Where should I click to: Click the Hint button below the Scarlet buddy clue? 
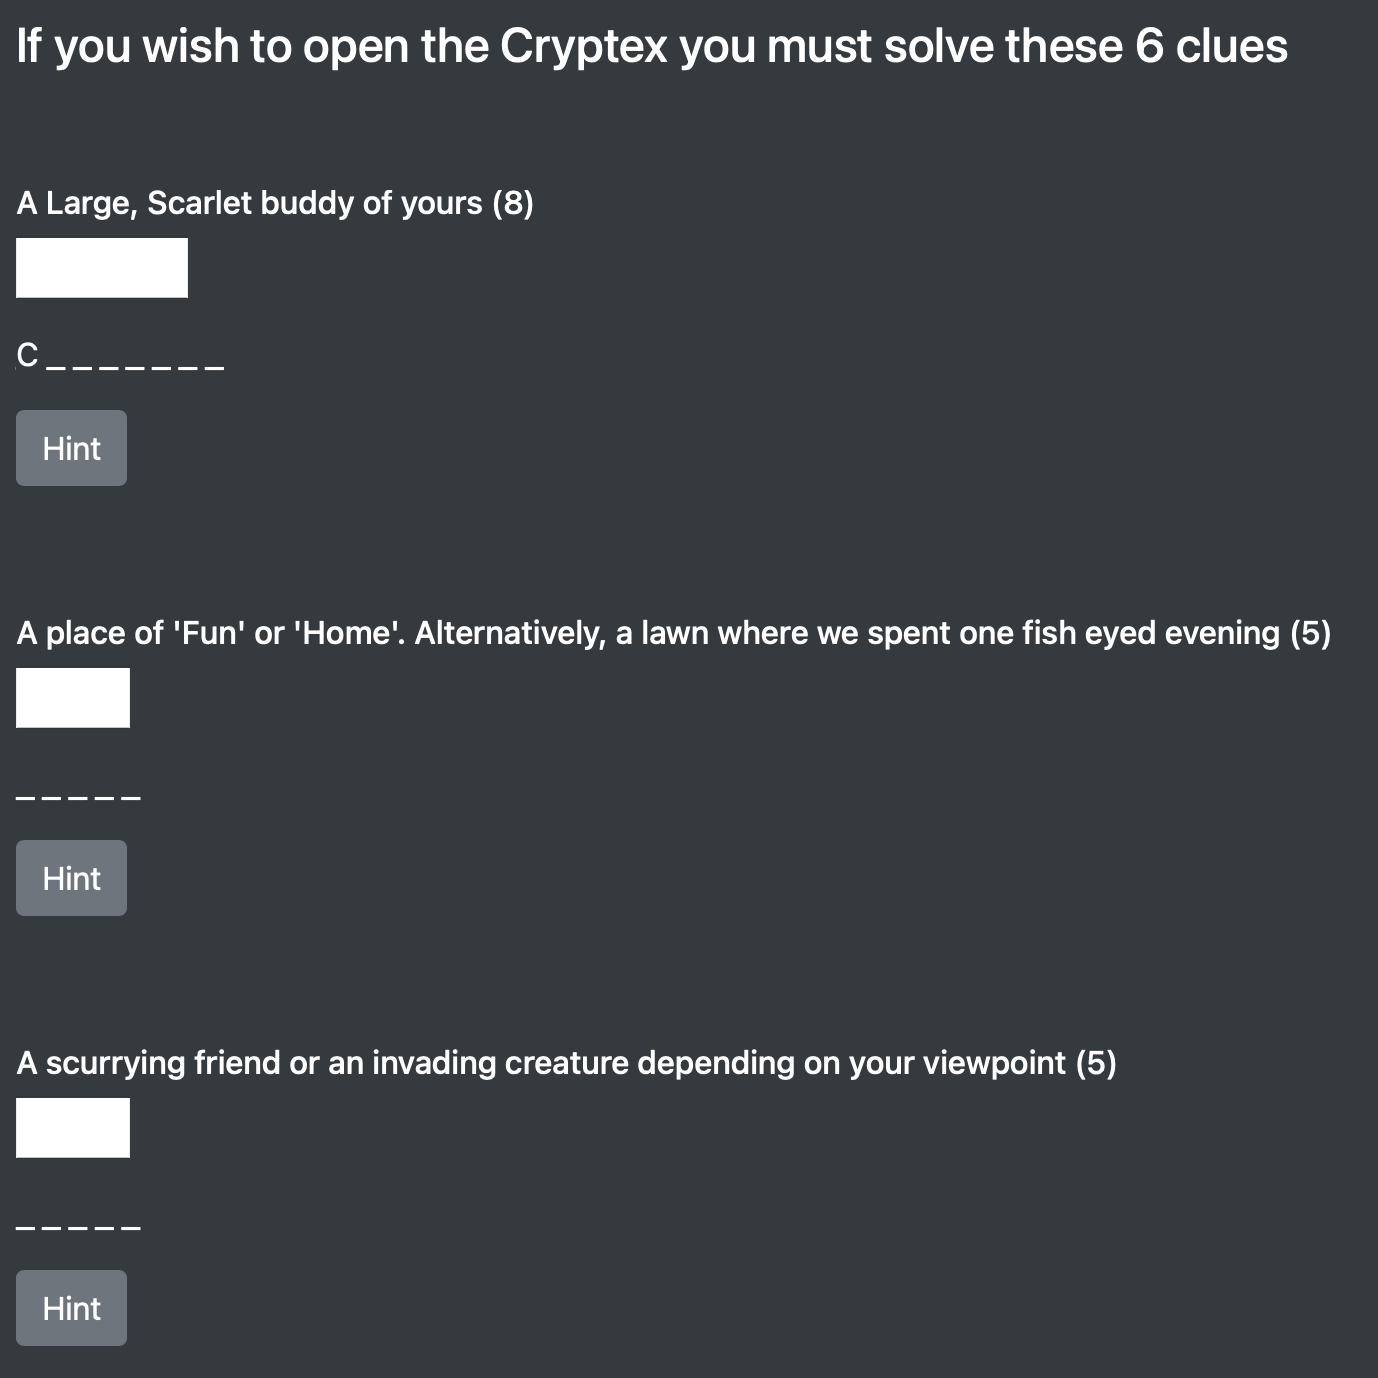pyautogui.click(x=71, y=448)
